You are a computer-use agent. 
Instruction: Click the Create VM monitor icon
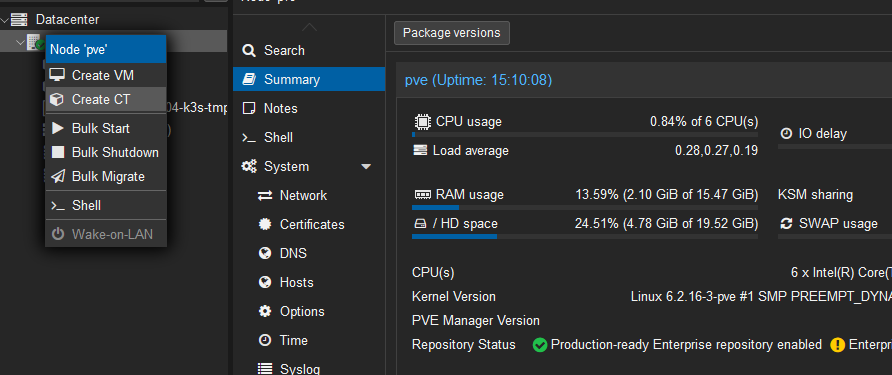tap(57, 75)
